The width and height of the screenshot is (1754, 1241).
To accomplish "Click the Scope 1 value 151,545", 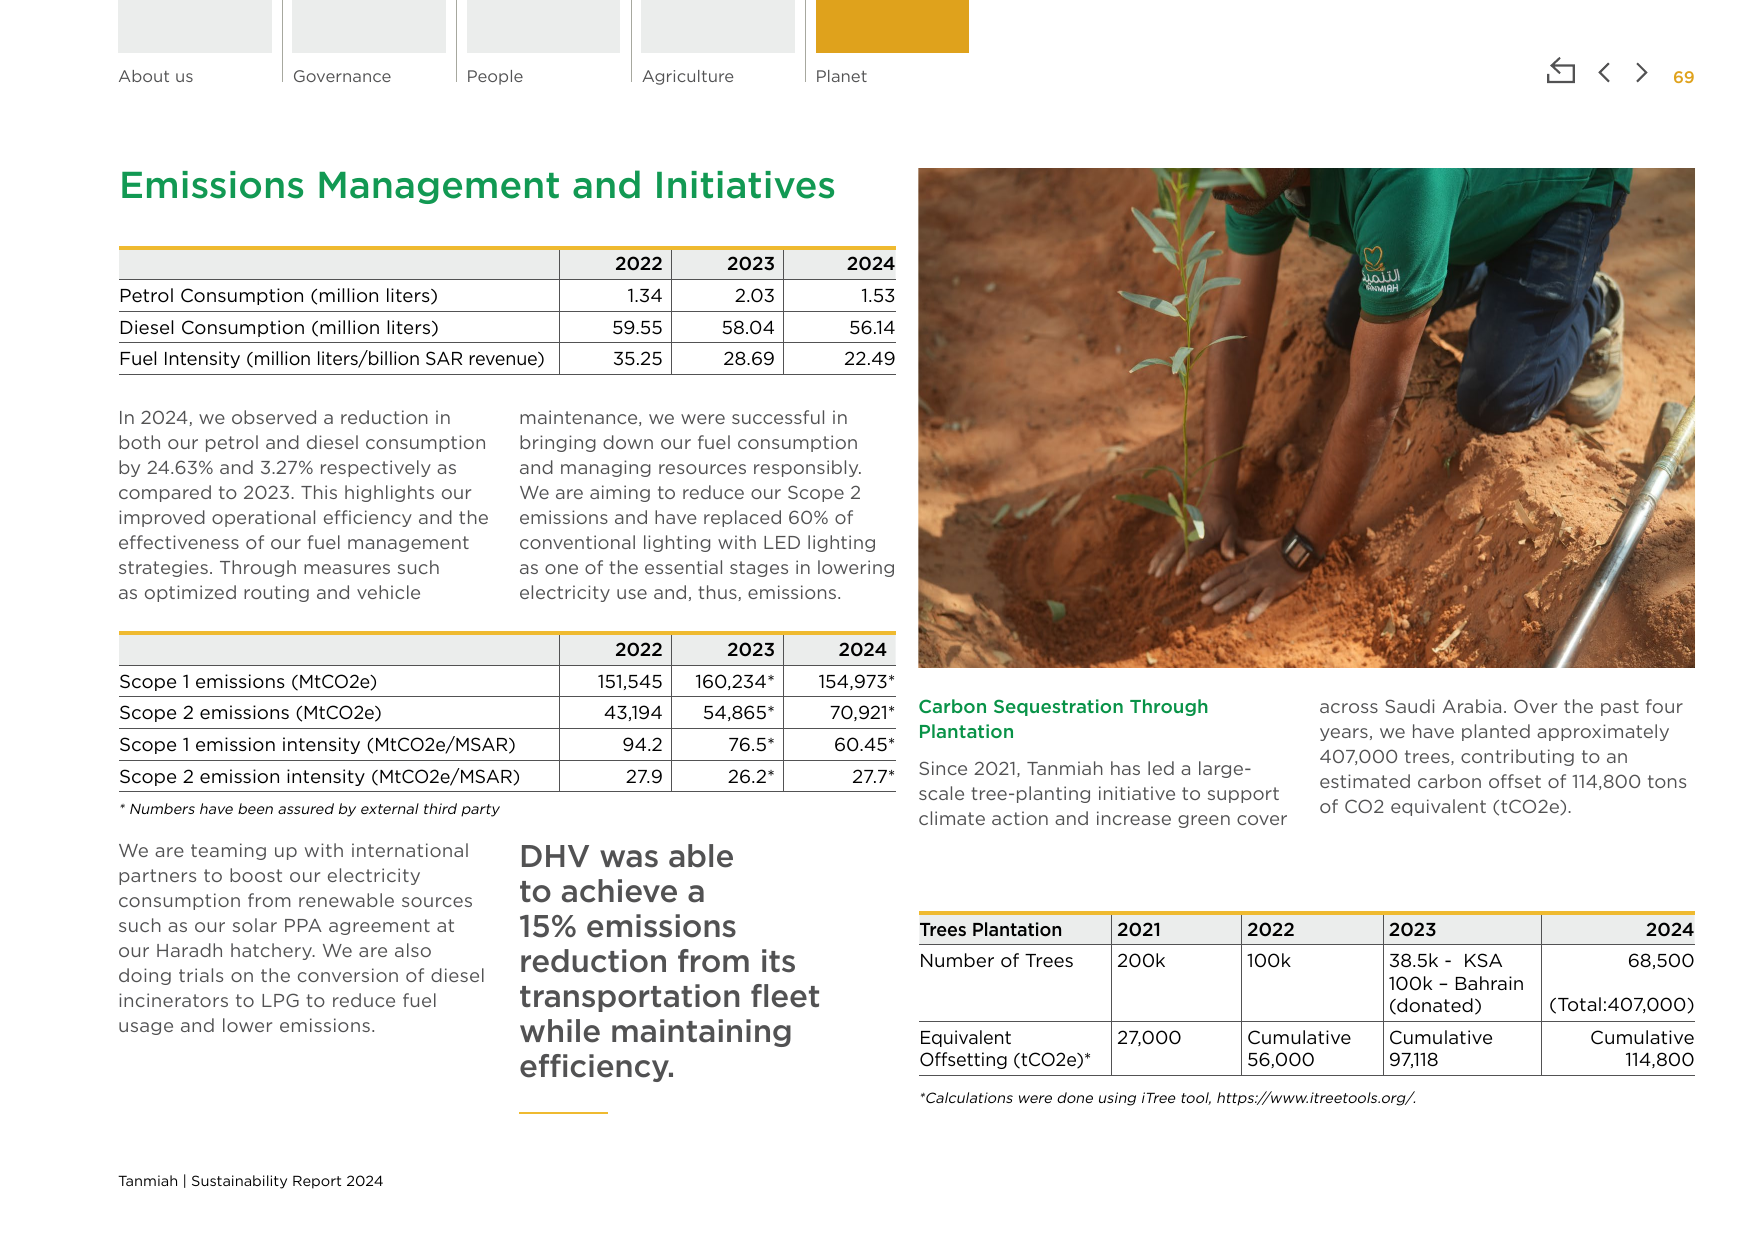I will point(630,682).
